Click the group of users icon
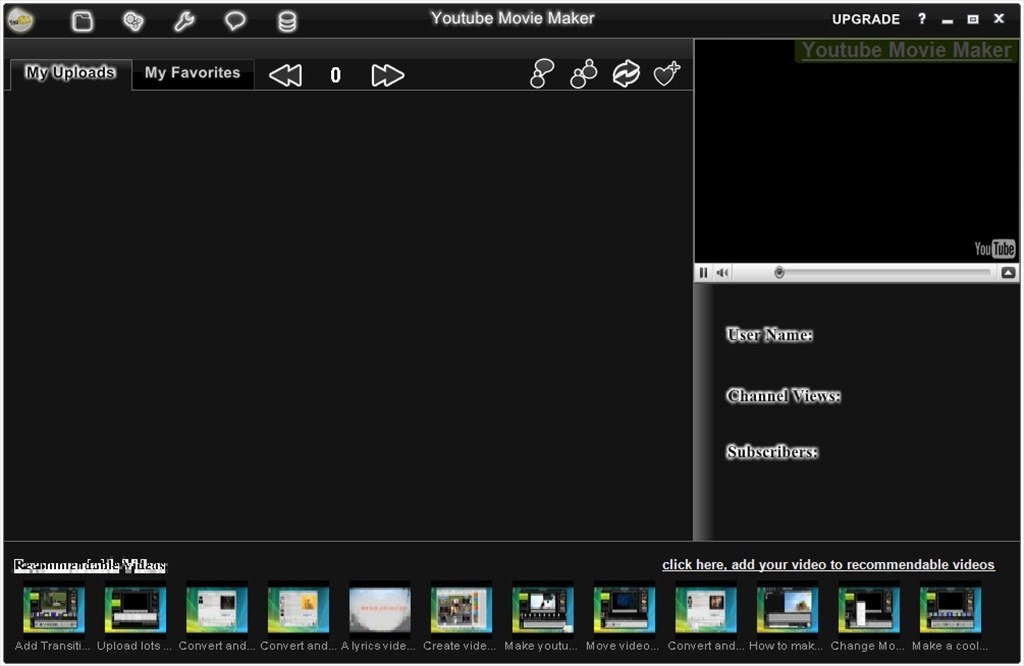 (583, 74)
